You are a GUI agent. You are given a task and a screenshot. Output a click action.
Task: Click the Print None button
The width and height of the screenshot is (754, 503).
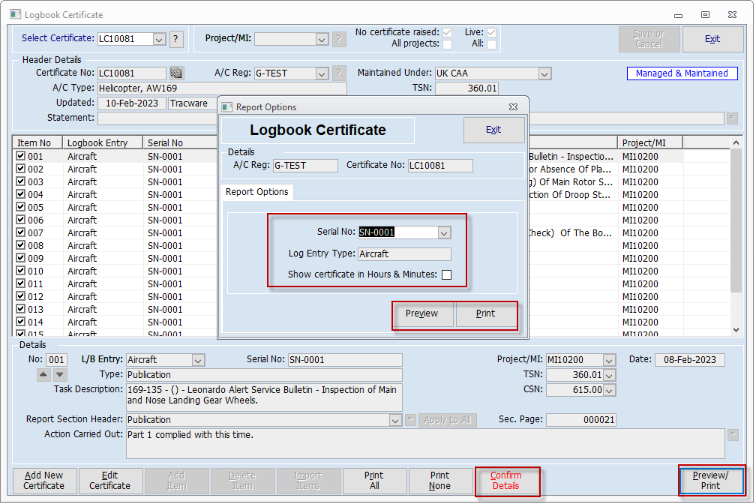click(x=440, y=481)
